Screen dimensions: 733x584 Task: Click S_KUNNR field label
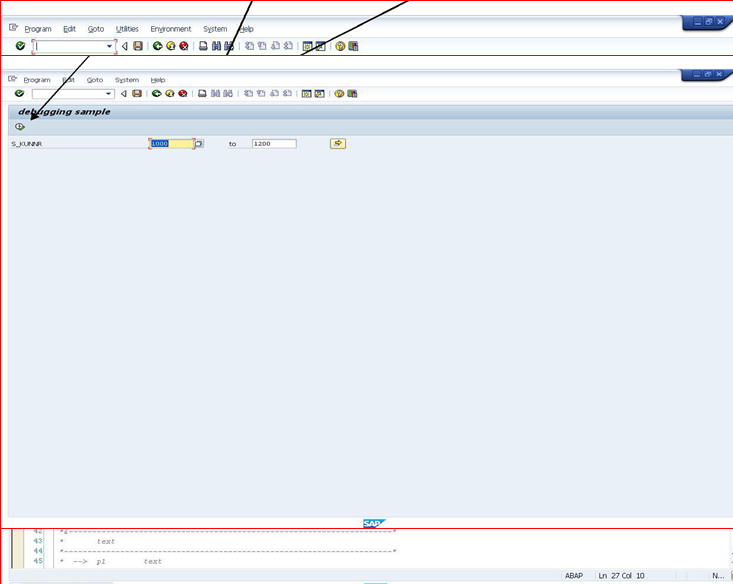click(x=27, y=144)
